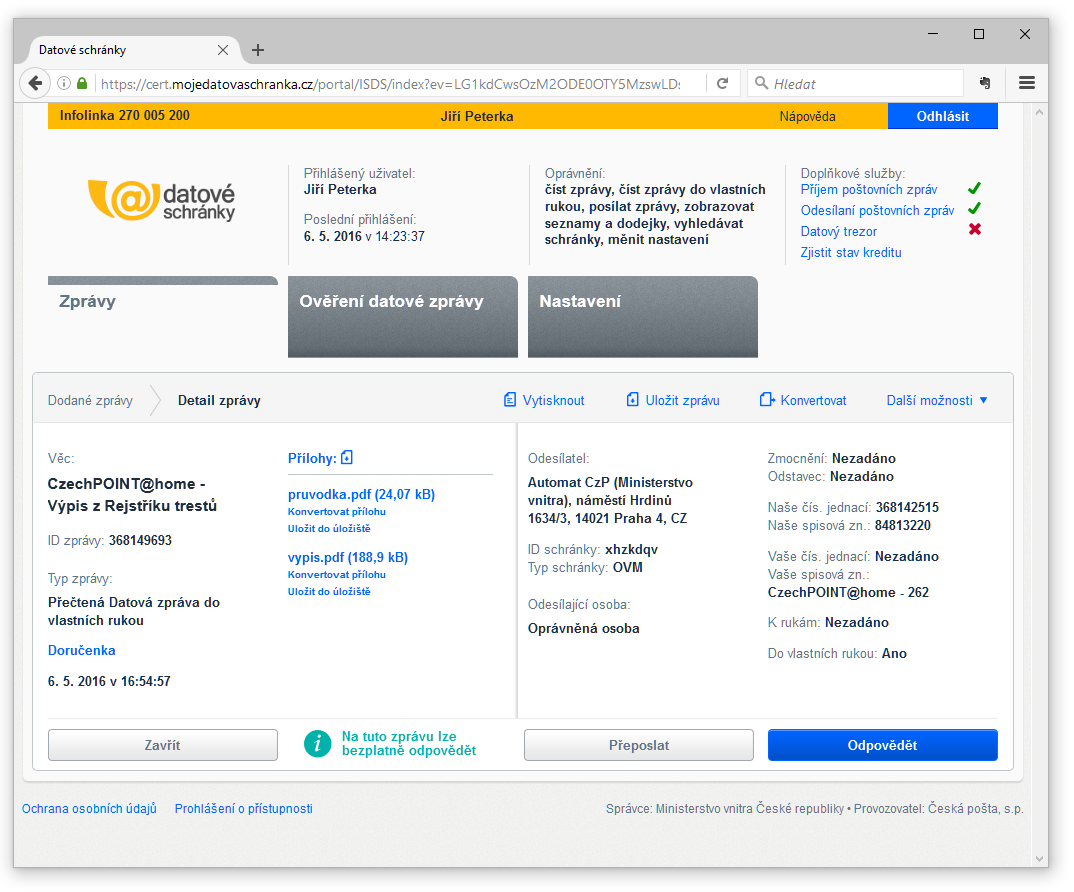Click the Naše spisová zn. value 84813220

pyautogui.click(x=903, y=525)
